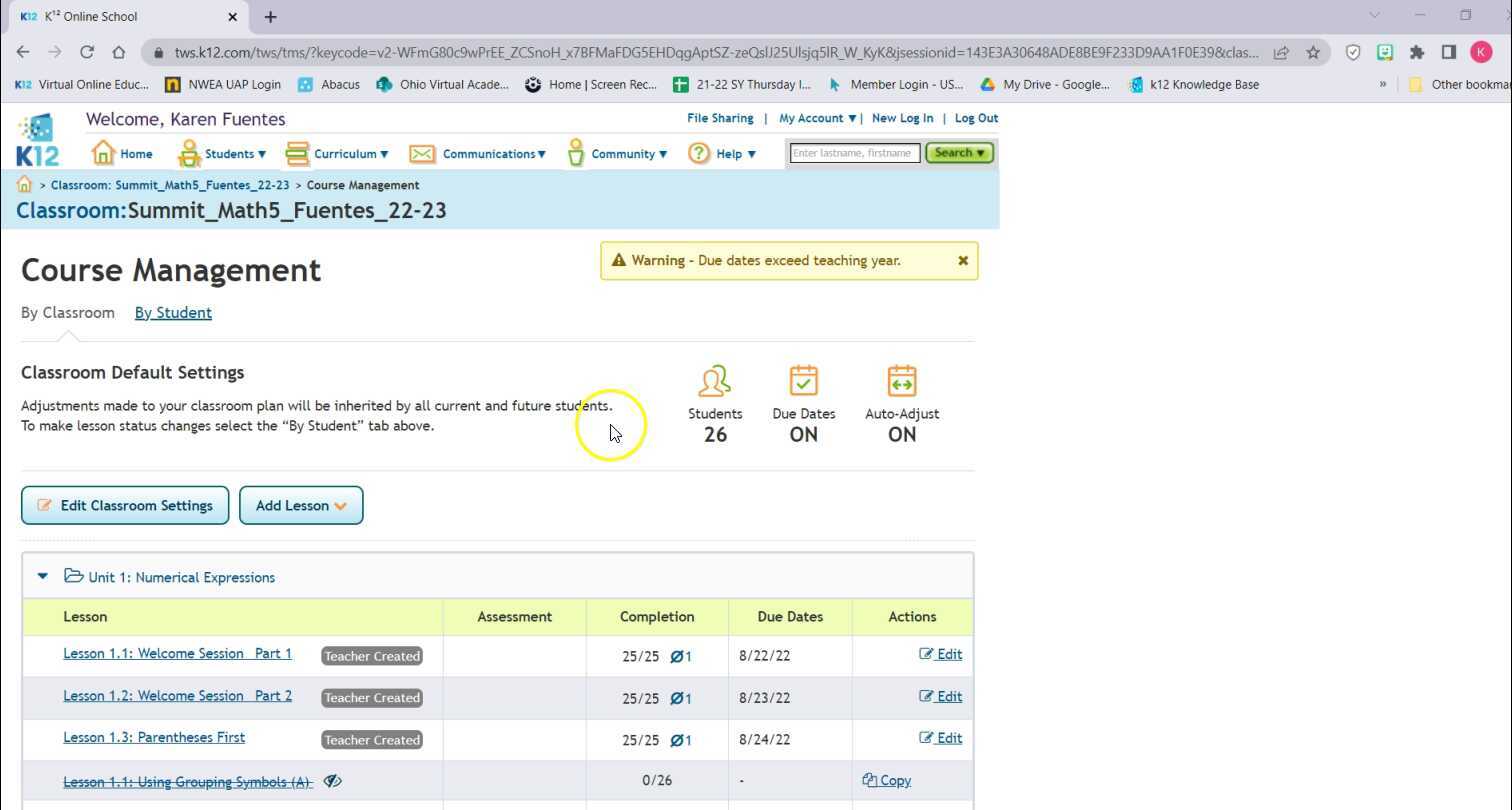
Task: Click the Help question mark icon
Action: (x=698, y=152)
